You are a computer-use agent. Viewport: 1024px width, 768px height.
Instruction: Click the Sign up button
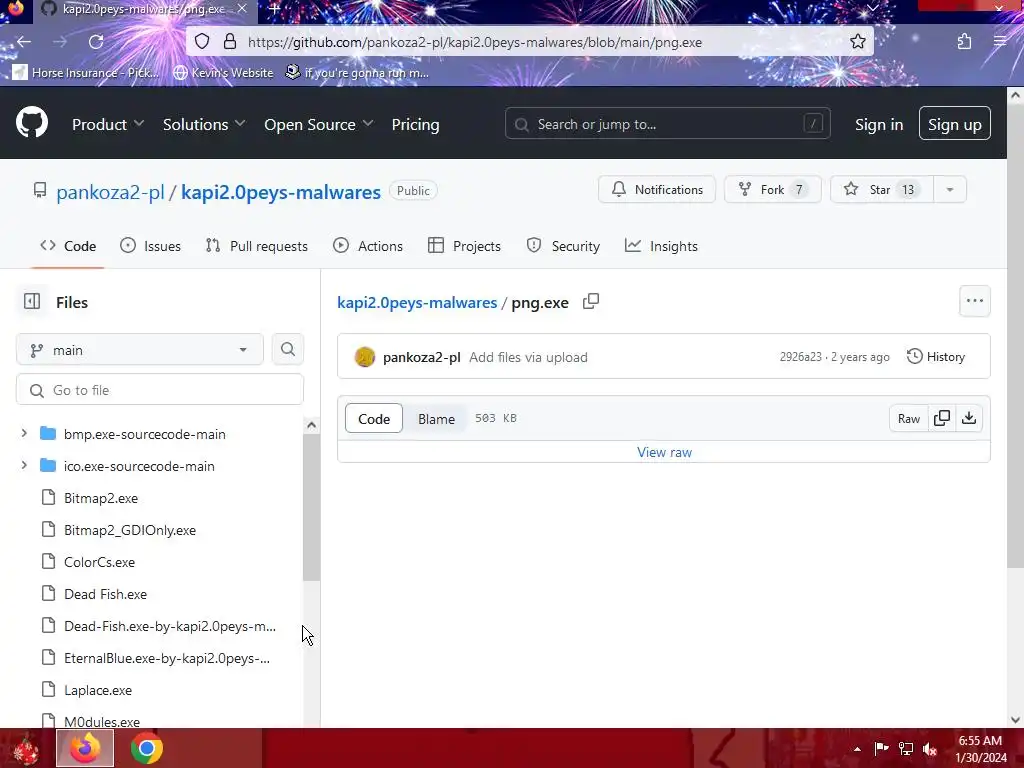point(954,123)
